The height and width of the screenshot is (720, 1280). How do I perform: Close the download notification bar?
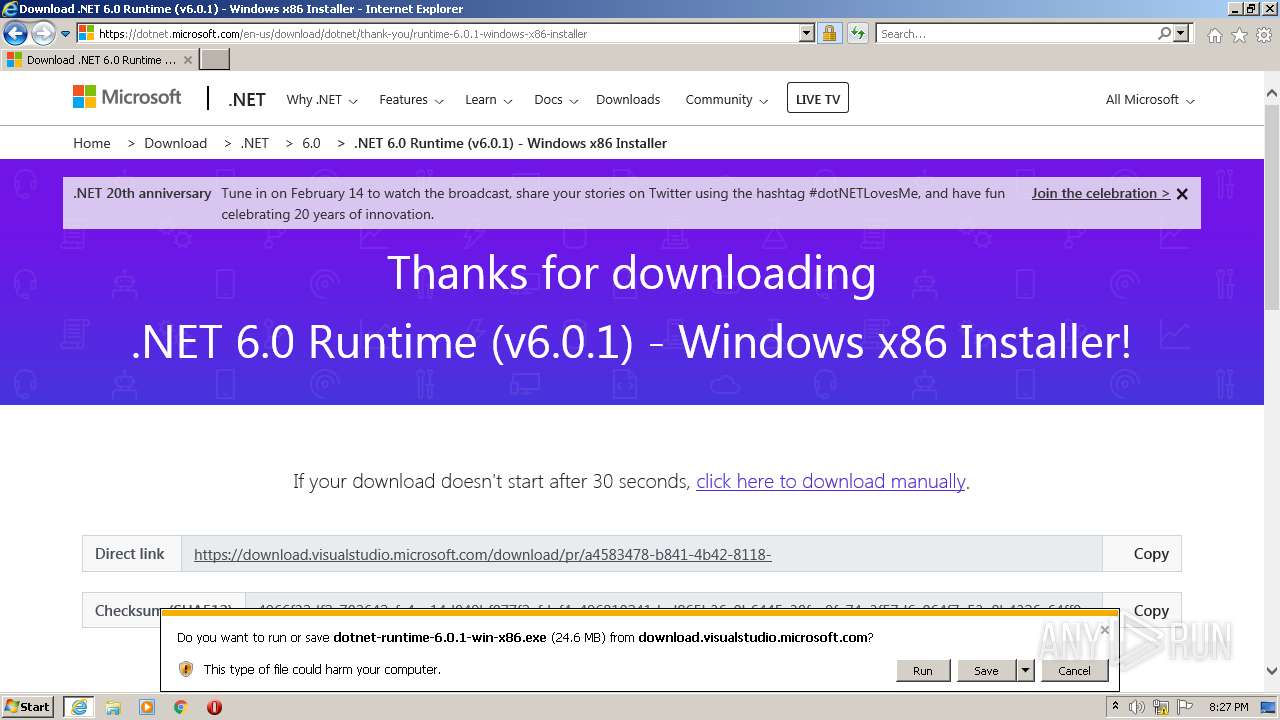[1104, 630]
